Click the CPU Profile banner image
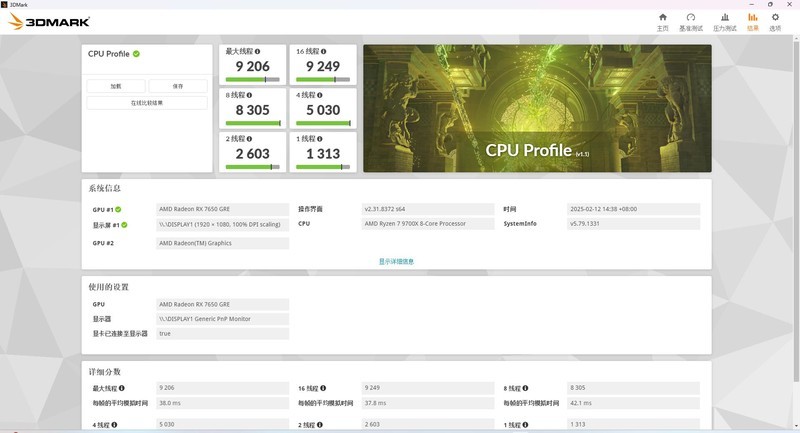Image resolution: width=800 pixels, height=433 pixels. click(x=537, y=108)
